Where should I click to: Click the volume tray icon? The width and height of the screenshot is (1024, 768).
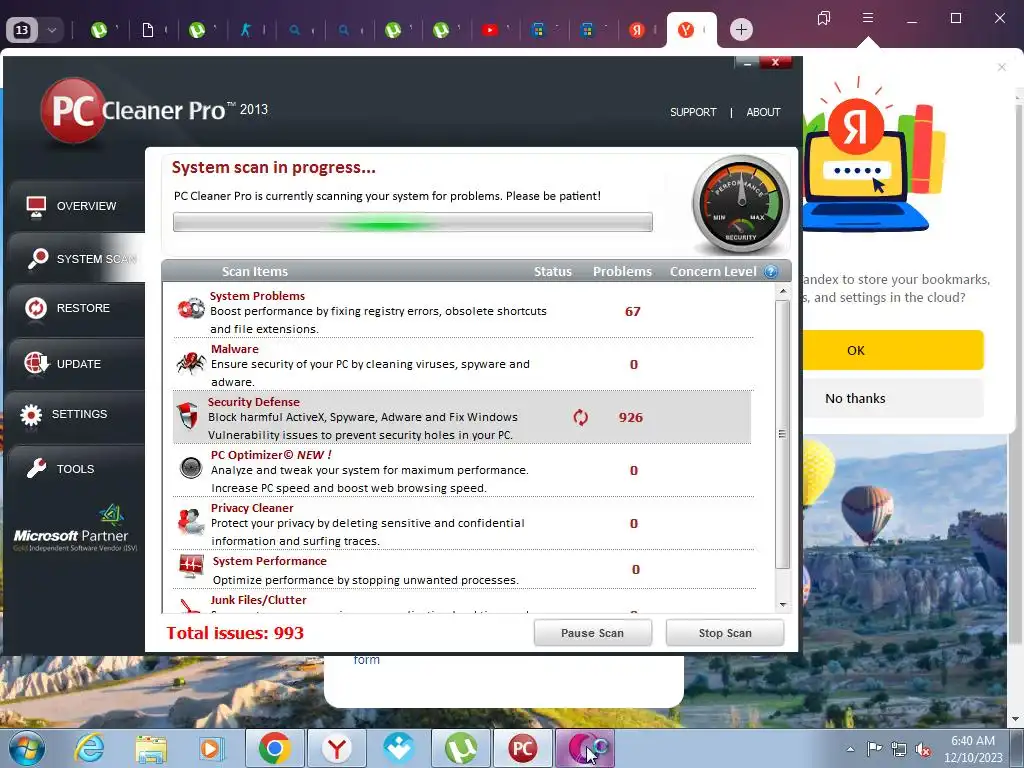coord(923,750)
